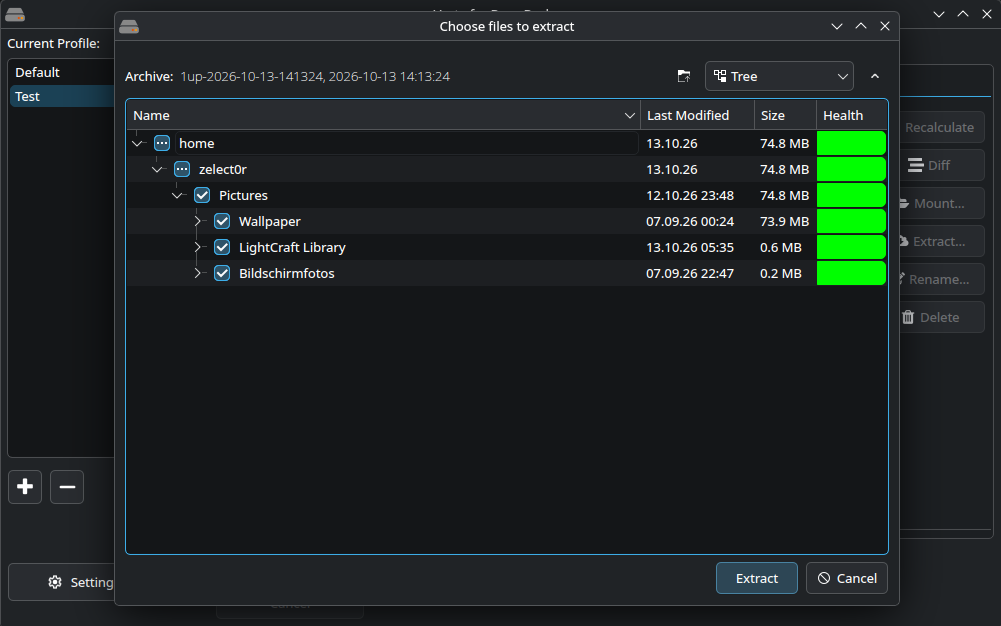Sort by Health column header
Image resolution: width=1001 pixels, height=626 pixels.
click(x=852, y=116)
